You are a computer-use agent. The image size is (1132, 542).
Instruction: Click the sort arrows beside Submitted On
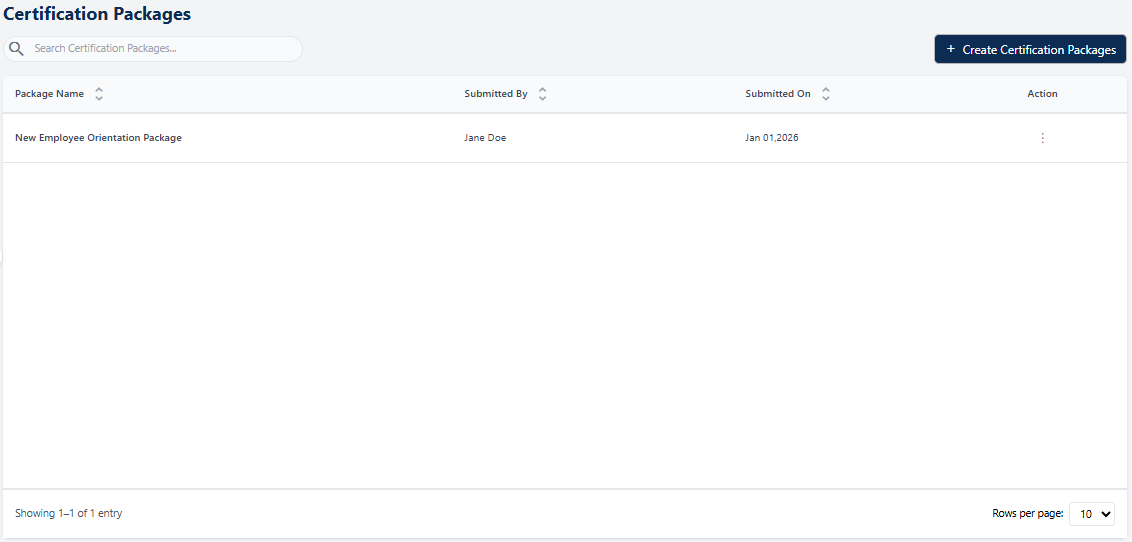coord(825,94)
